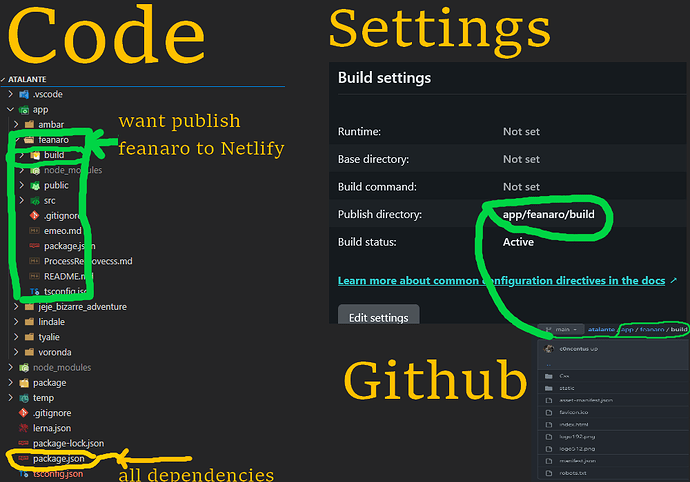The height and width of the screenshot is (482, 690).
Task: Click the git icon of root .gitignore
Action: (x=24, y=413)
